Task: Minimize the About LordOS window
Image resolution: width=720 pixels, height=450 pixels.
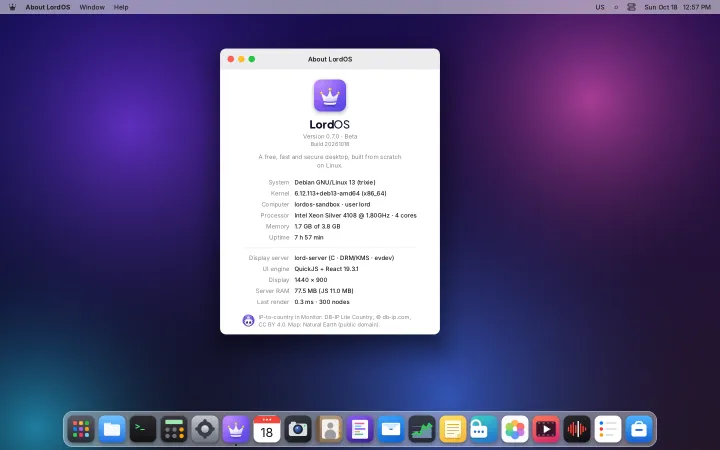Action: click(241, 59)
